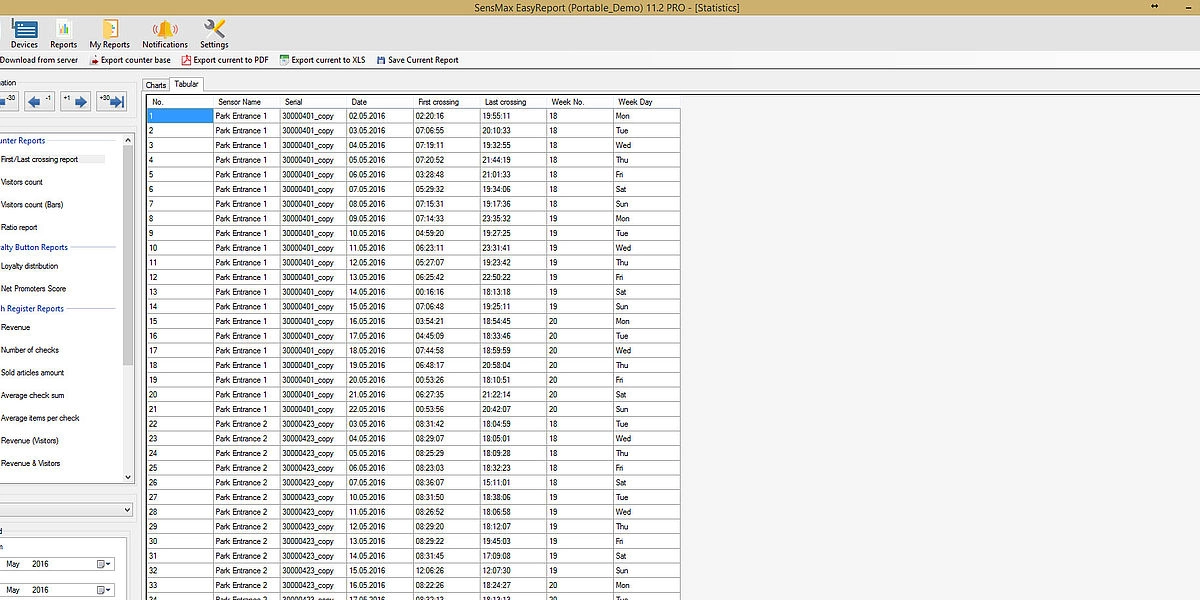The width and height of the screenshot is (1200, 600).
Task: Sort by the Date column header
Action: click(x=380, y=102)
